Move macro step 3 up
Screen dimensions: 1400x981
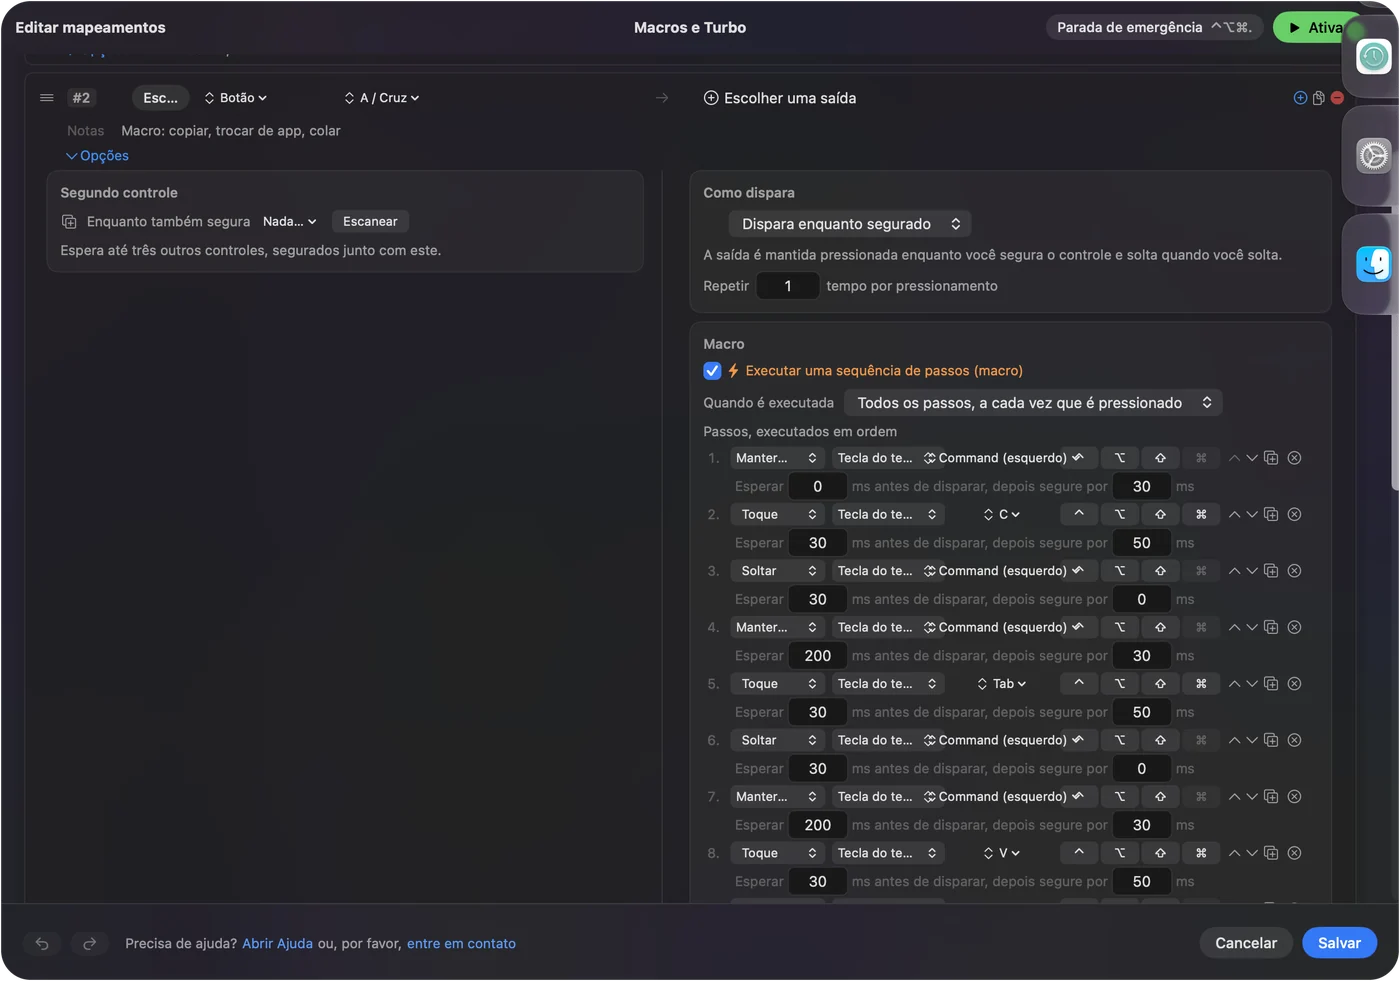pos(1234,571)
